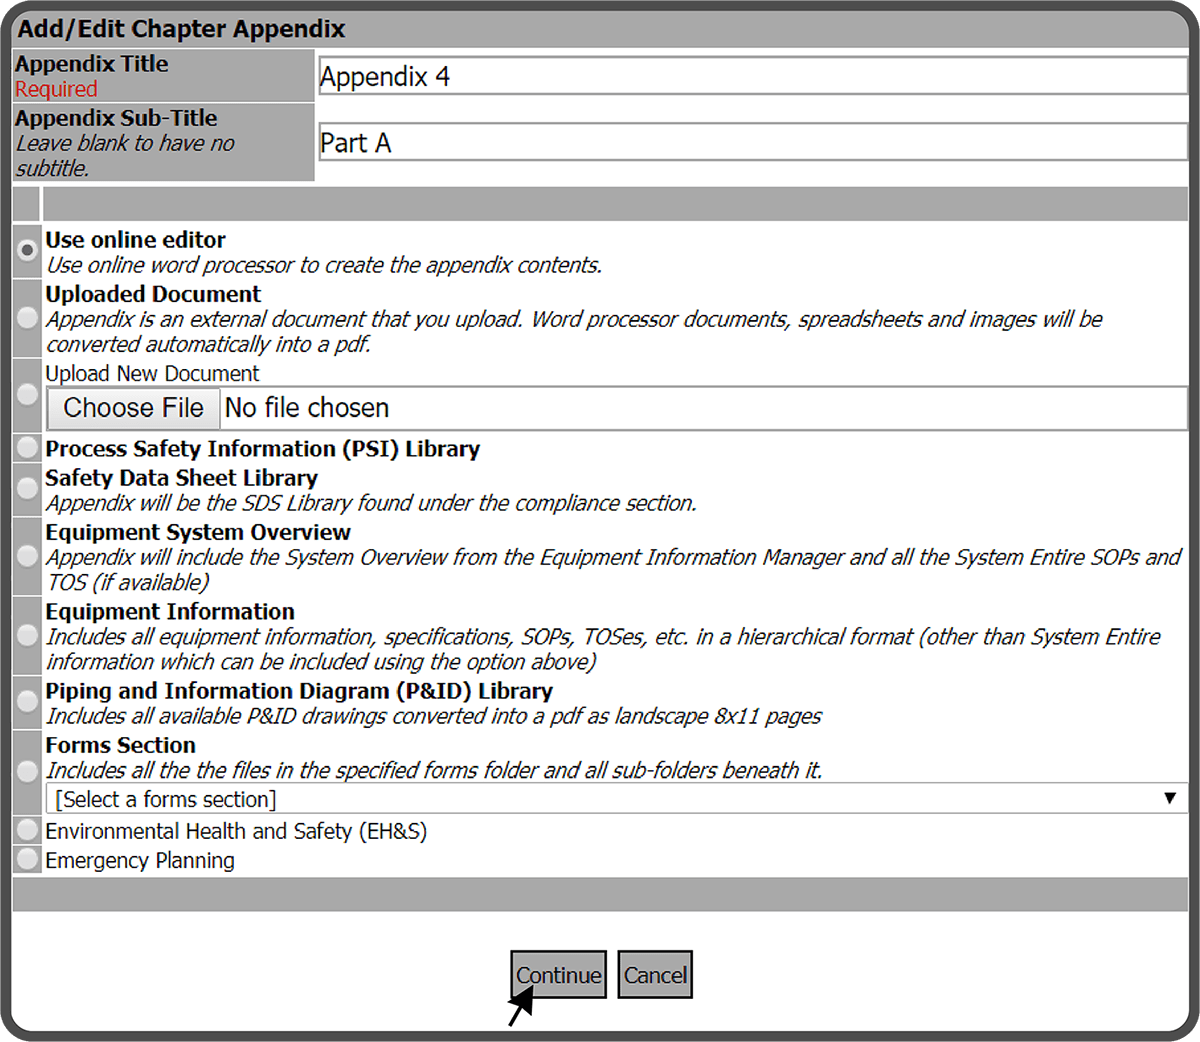Click the 'Equipment System Overview' label

click(x=198, y=532)
